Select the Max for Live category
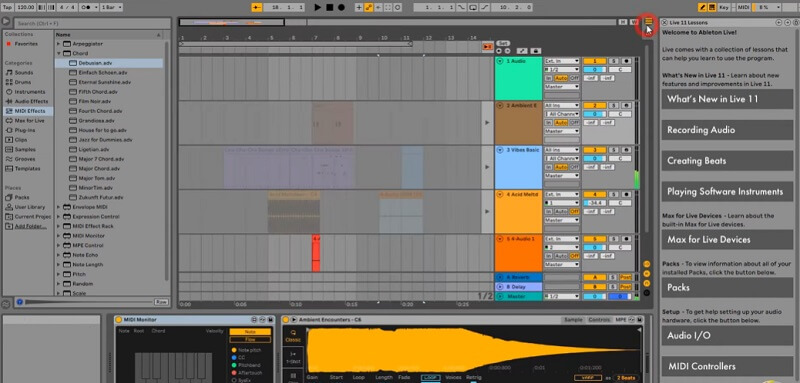The height and width of the screenshot is (383, 800). (29, 120)
